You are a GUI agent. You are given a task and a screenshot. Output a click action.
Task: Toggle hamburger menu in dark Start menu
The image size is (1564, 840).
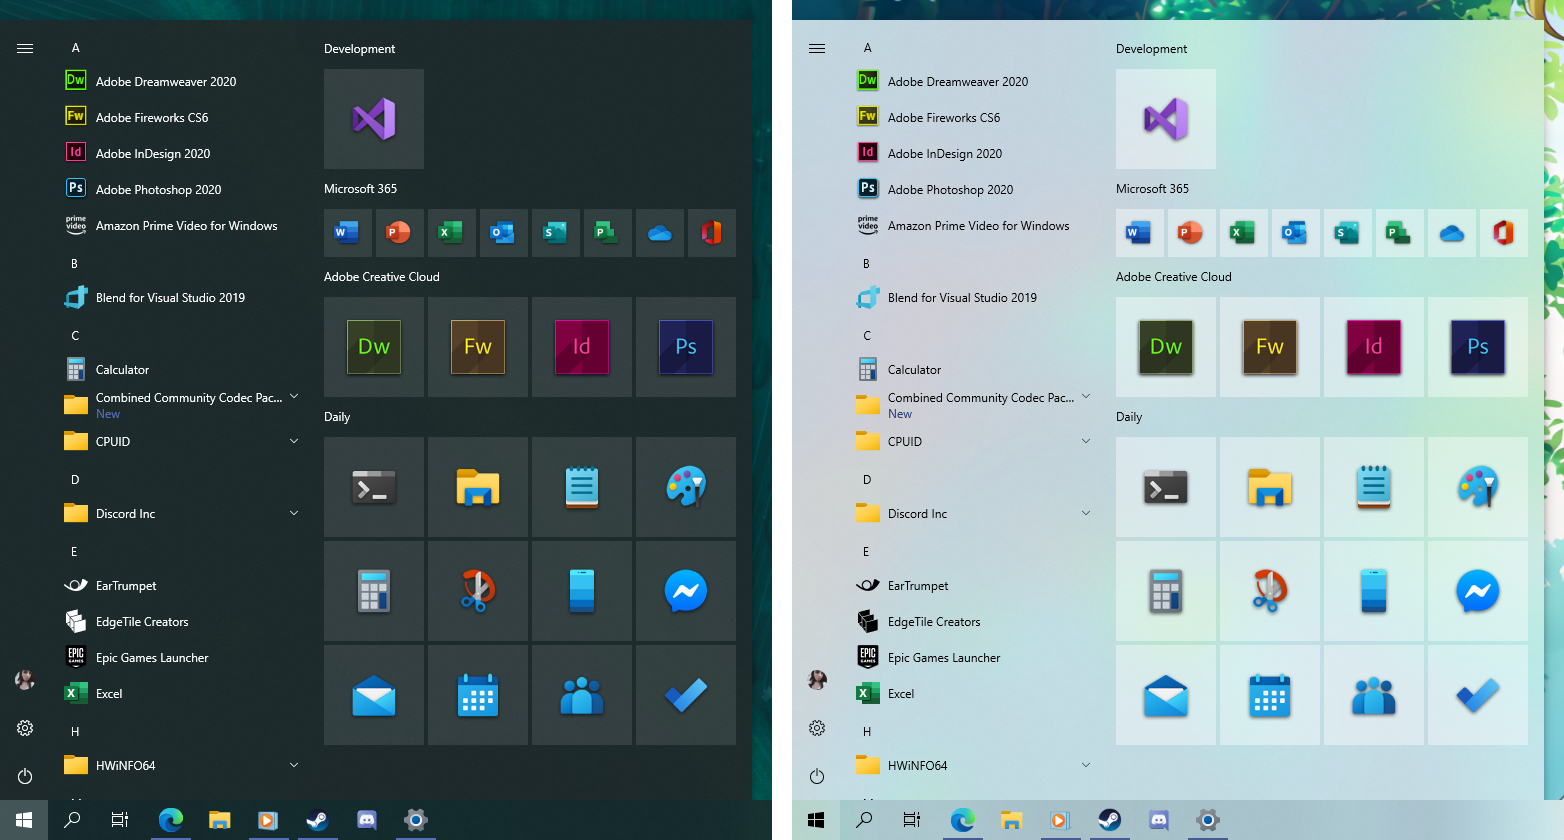click(25, 48)
